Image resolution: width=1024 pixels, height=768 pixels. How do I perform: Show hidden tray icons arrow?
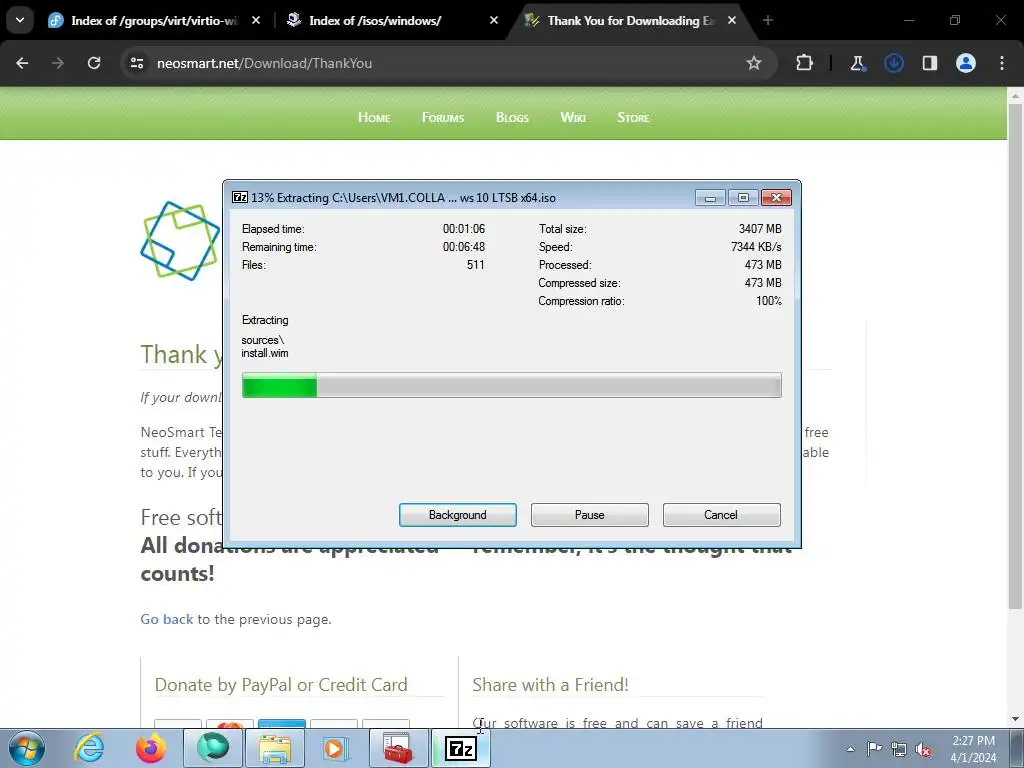tap(850, 749)
